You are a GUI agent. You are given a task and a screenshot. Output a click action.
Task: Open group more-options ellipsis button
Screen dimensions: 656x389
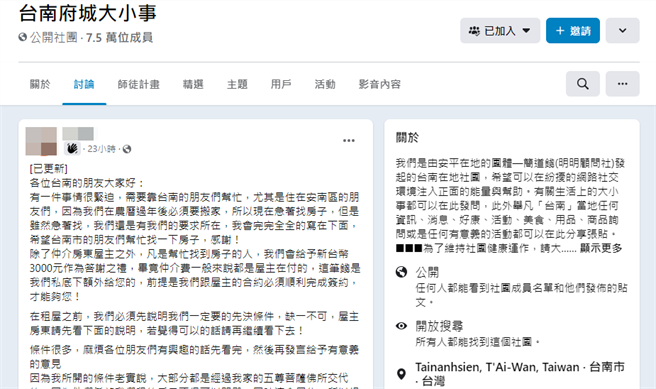point(623,84)
